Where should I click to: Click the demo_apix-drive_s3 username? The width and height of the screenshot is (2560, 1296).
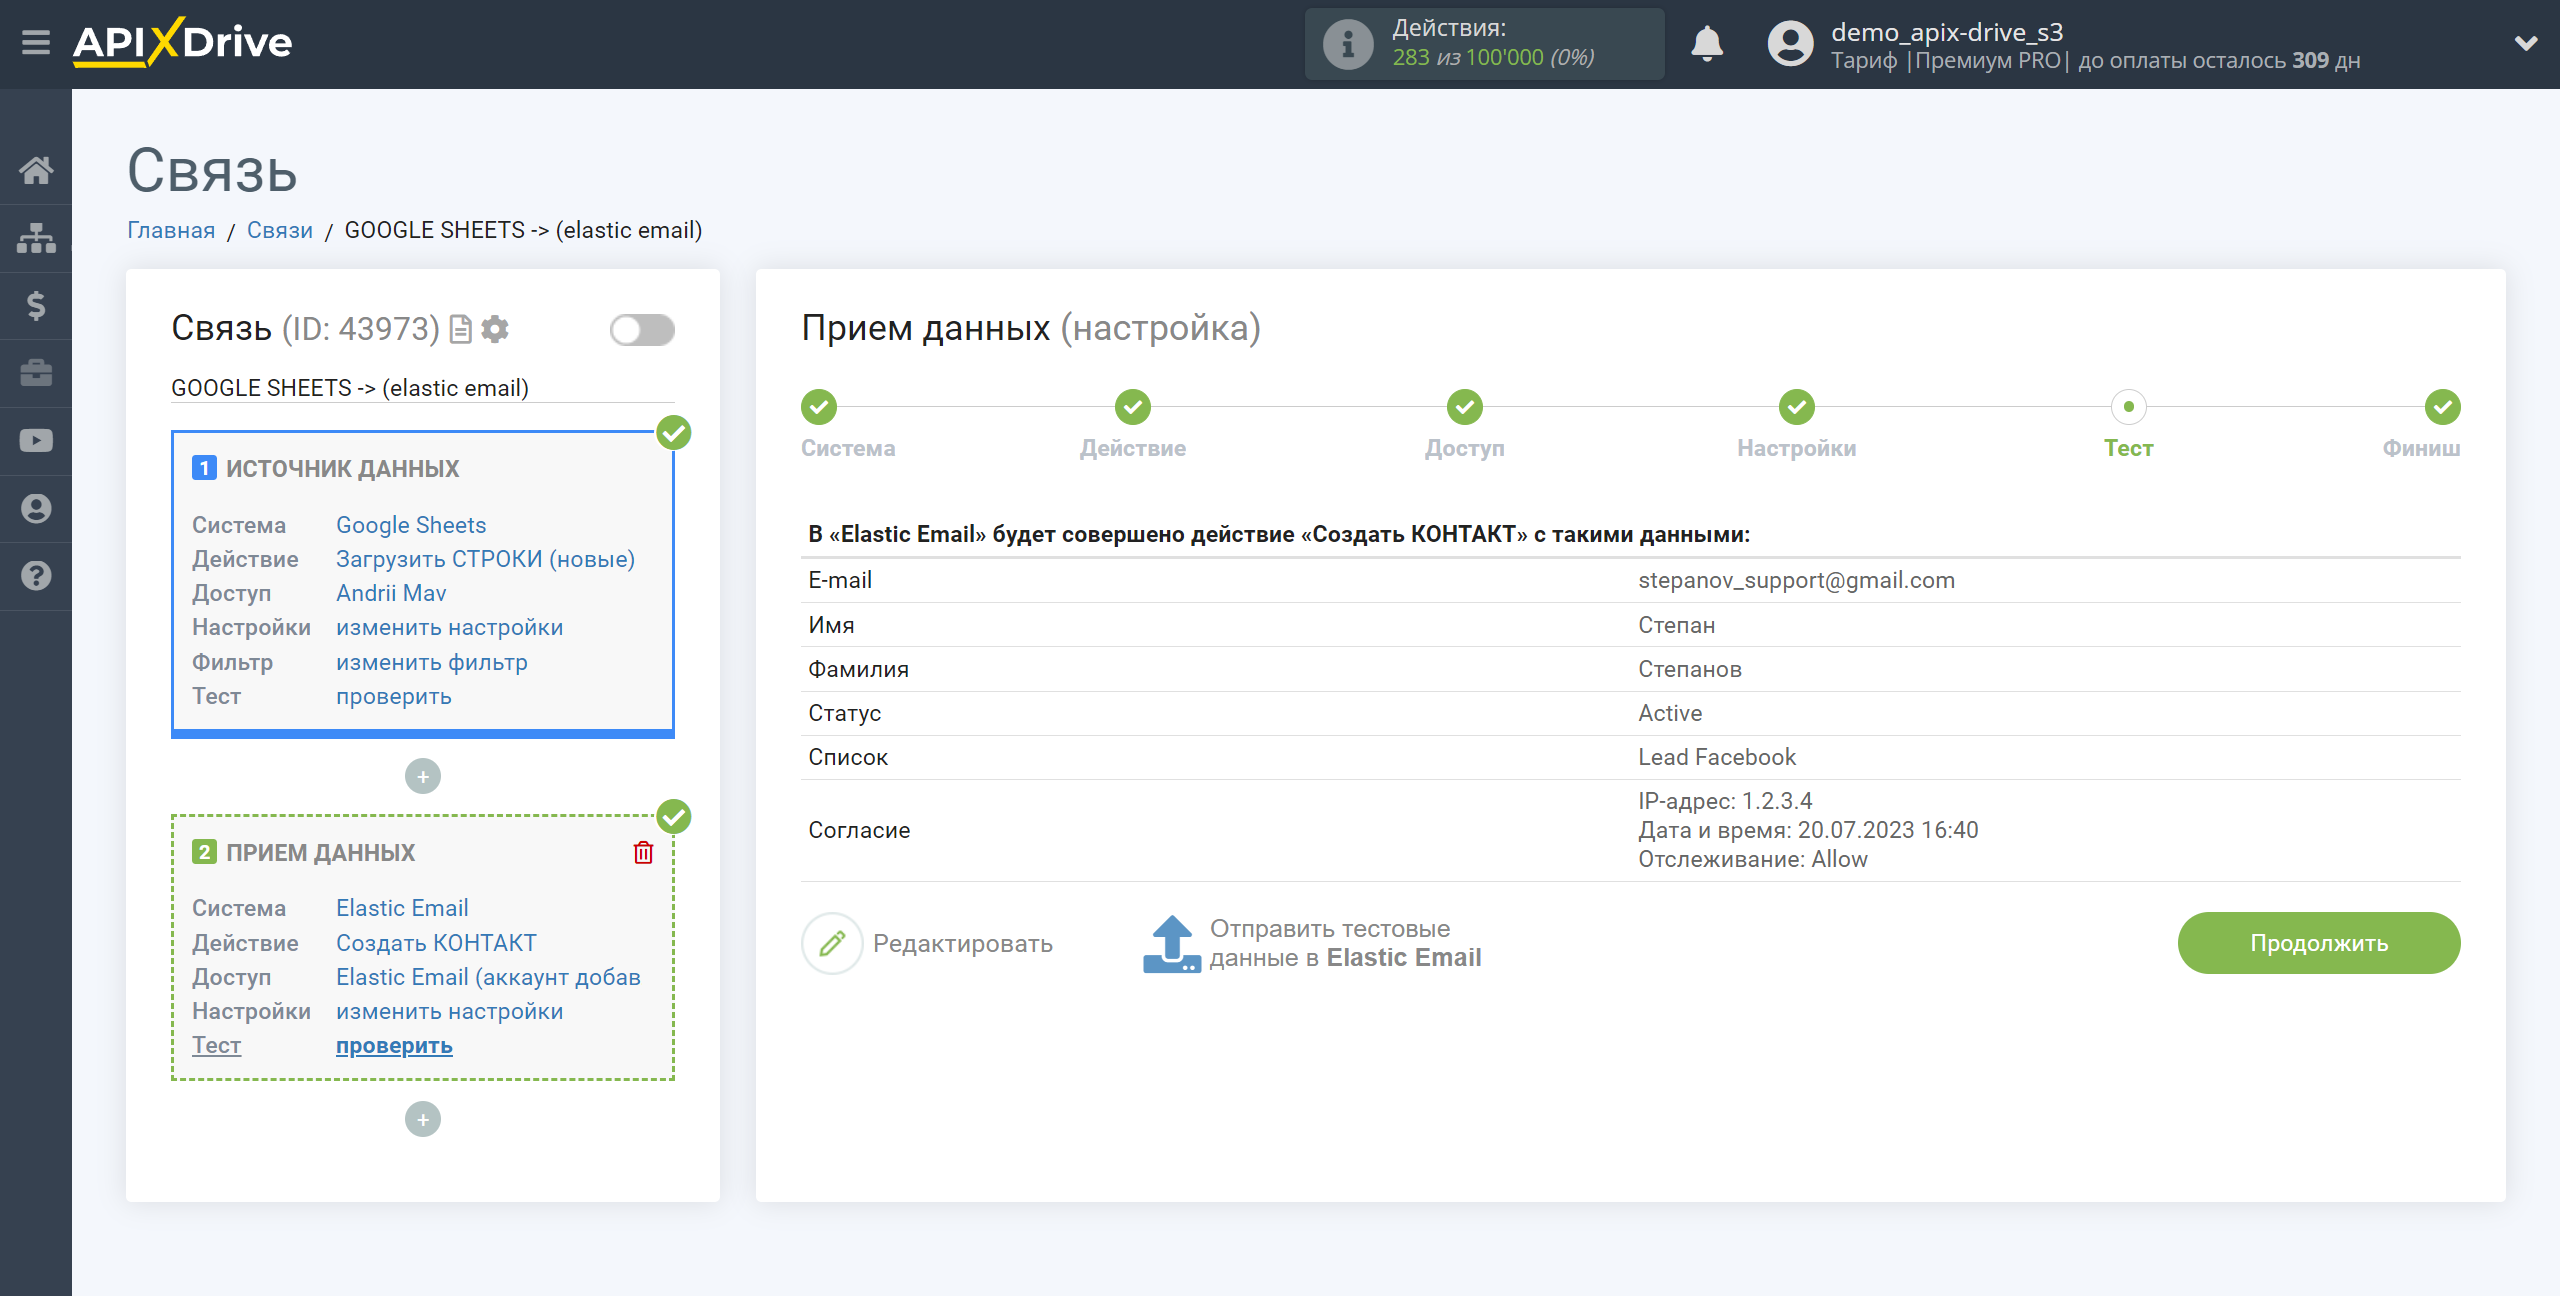1947,32
